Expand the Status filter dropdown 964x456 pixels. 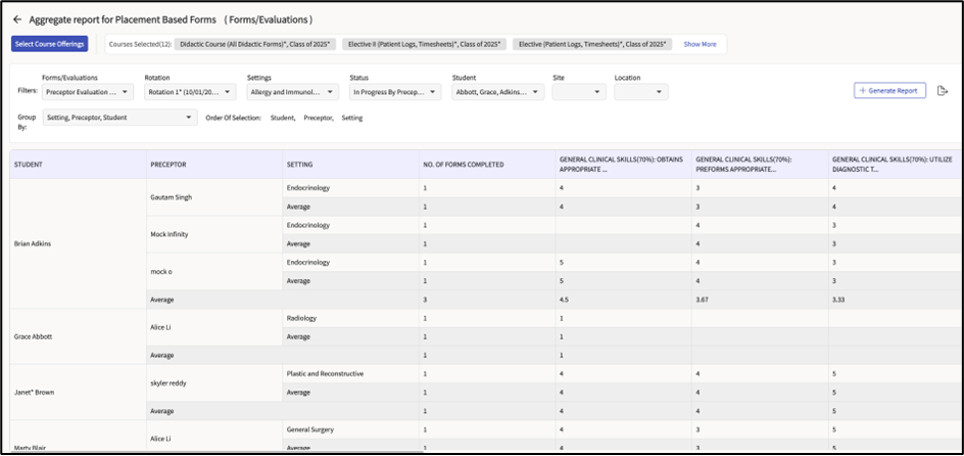click(x=395, y=92)
